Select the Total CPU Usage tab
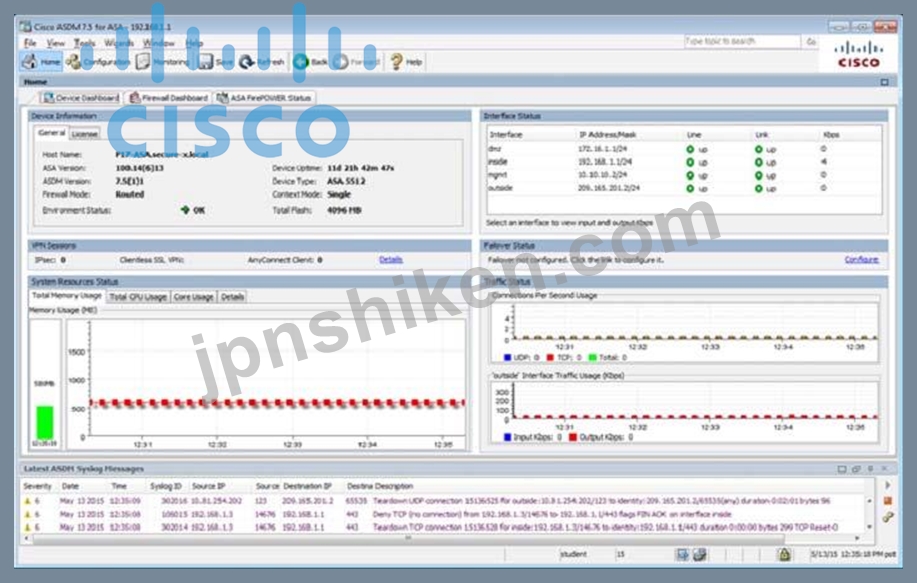 click(x=138, y=297)
